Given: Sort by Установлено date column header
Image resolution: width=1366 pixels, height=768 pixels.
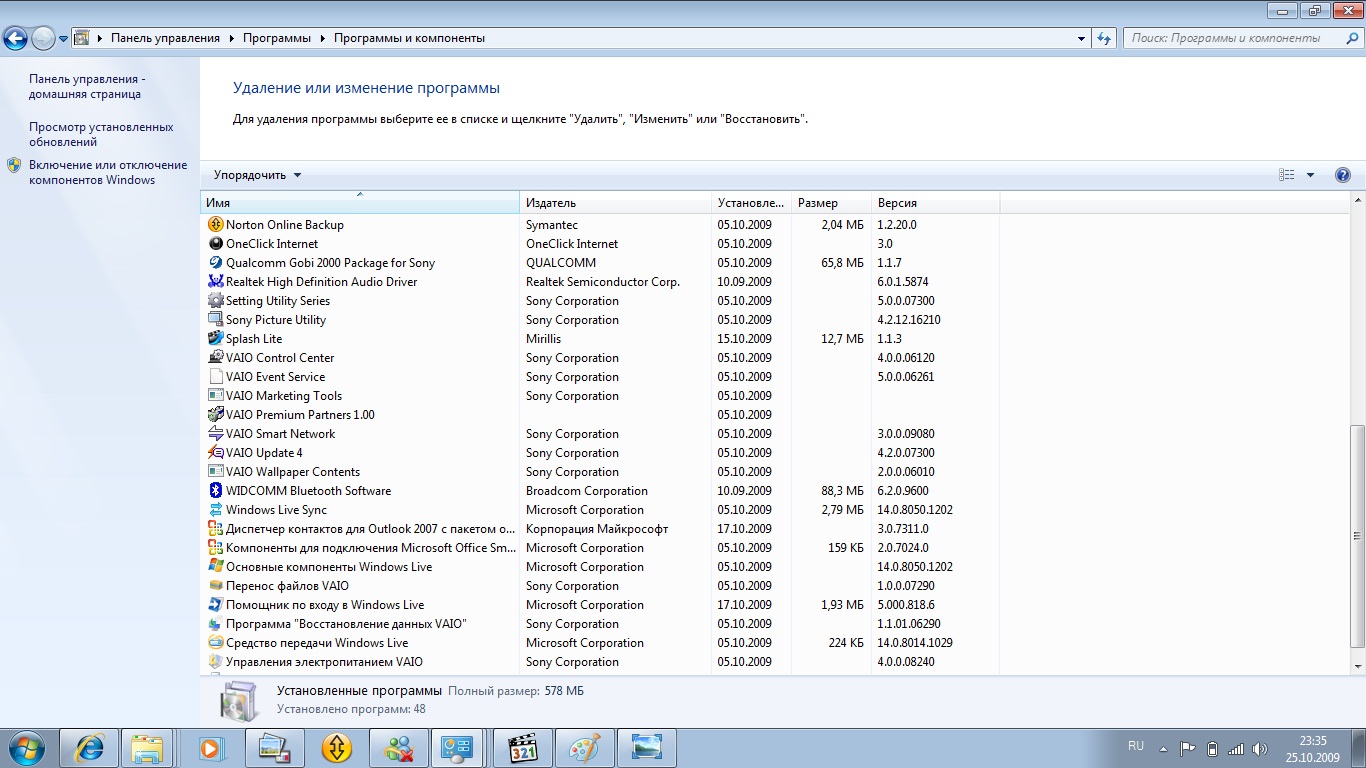Looking at the screenshot, I should [x=751, y=203].
